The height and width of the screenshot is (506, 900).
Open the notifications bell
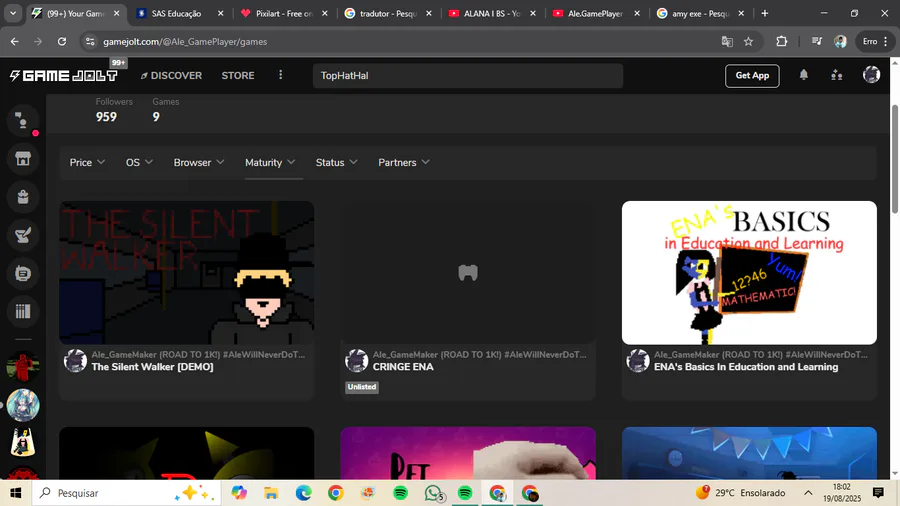pyautogui.click(x=804, y=75)
